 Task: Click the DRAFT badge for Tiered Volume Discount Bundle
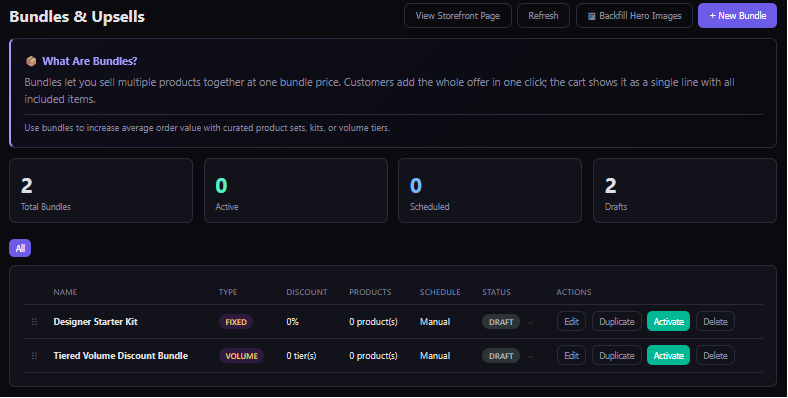[501, 356]
